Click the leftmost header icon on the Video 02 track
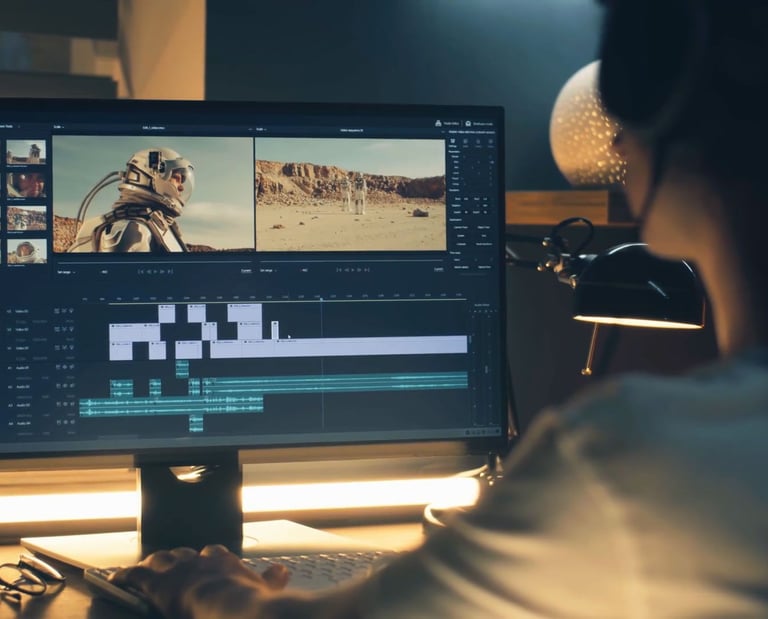Image resolution: width=768 pixels, height=619 pixels. pos(57,330)
